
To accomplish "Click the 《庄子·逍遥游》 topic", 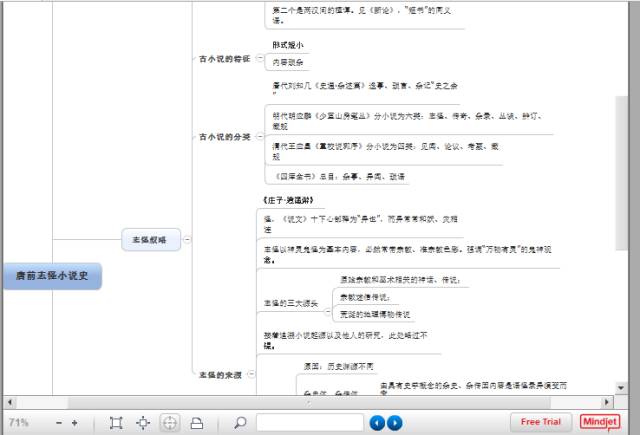I will click(x=288, y=200).
